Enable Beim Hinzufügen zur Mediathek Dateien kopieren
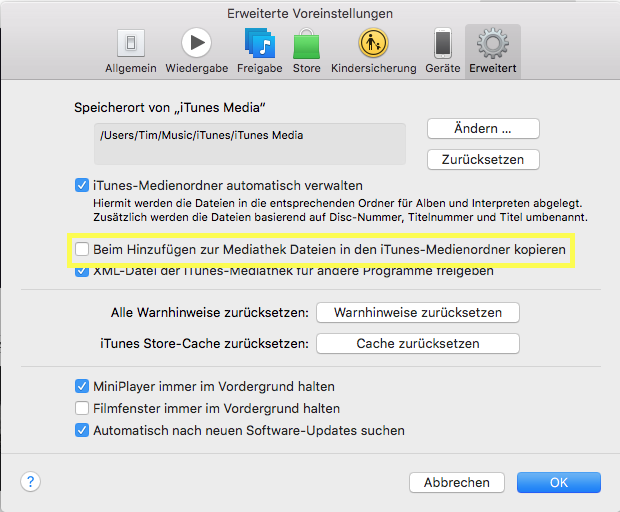 point(81,249)
